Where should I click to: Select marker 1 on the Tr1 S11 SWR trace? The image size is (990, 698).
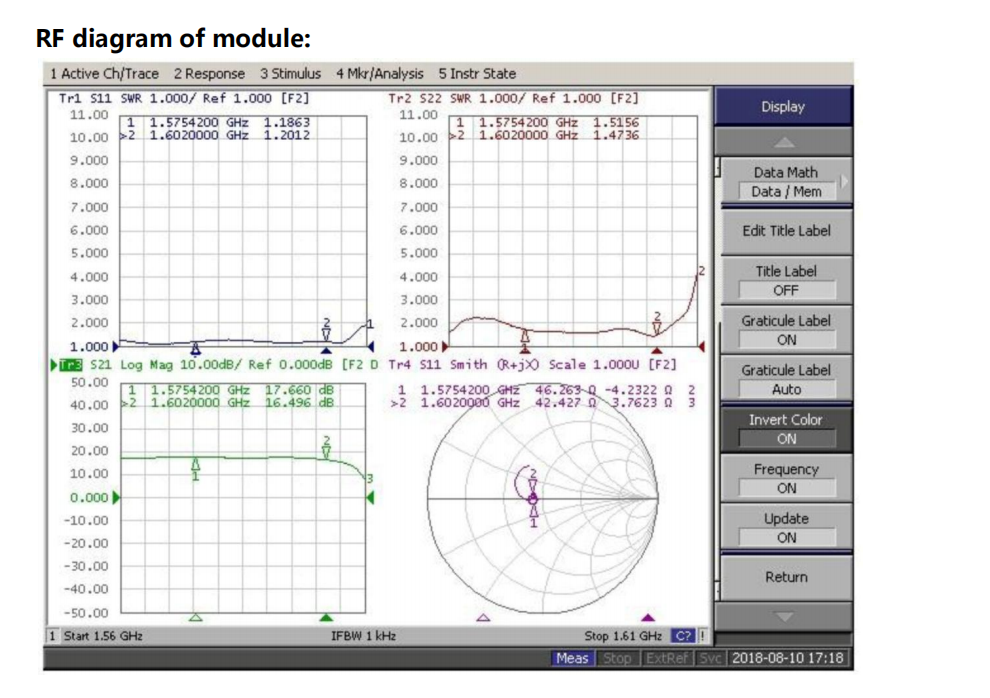coord(196,348)
